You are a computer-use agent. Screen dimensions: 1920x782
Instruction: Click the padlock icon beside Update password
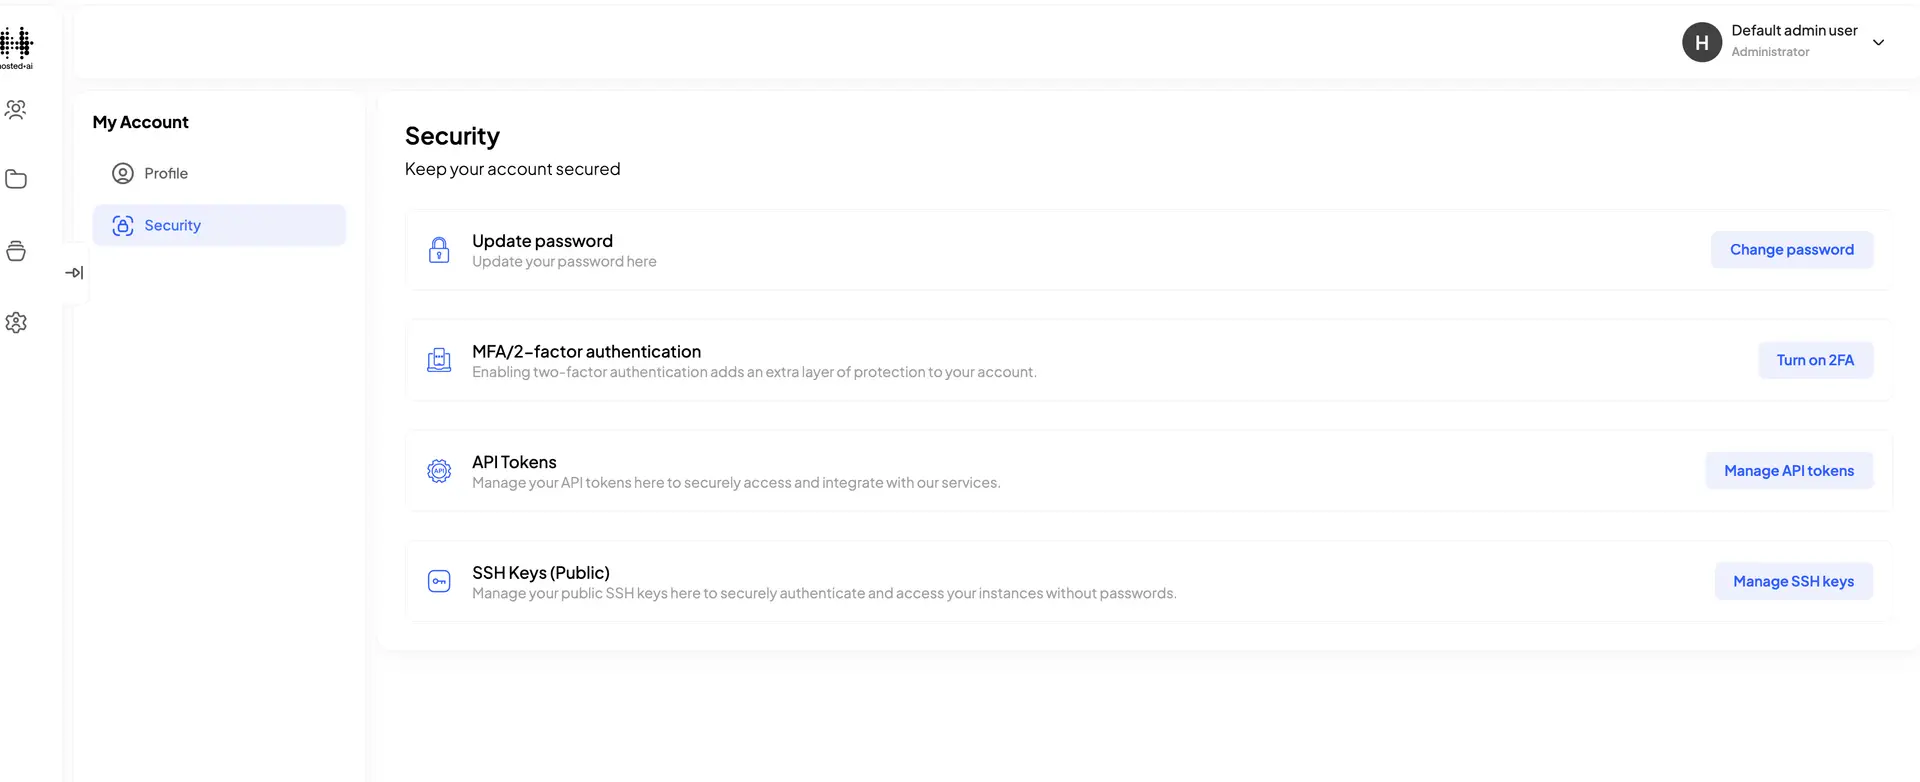pos(439,250)
